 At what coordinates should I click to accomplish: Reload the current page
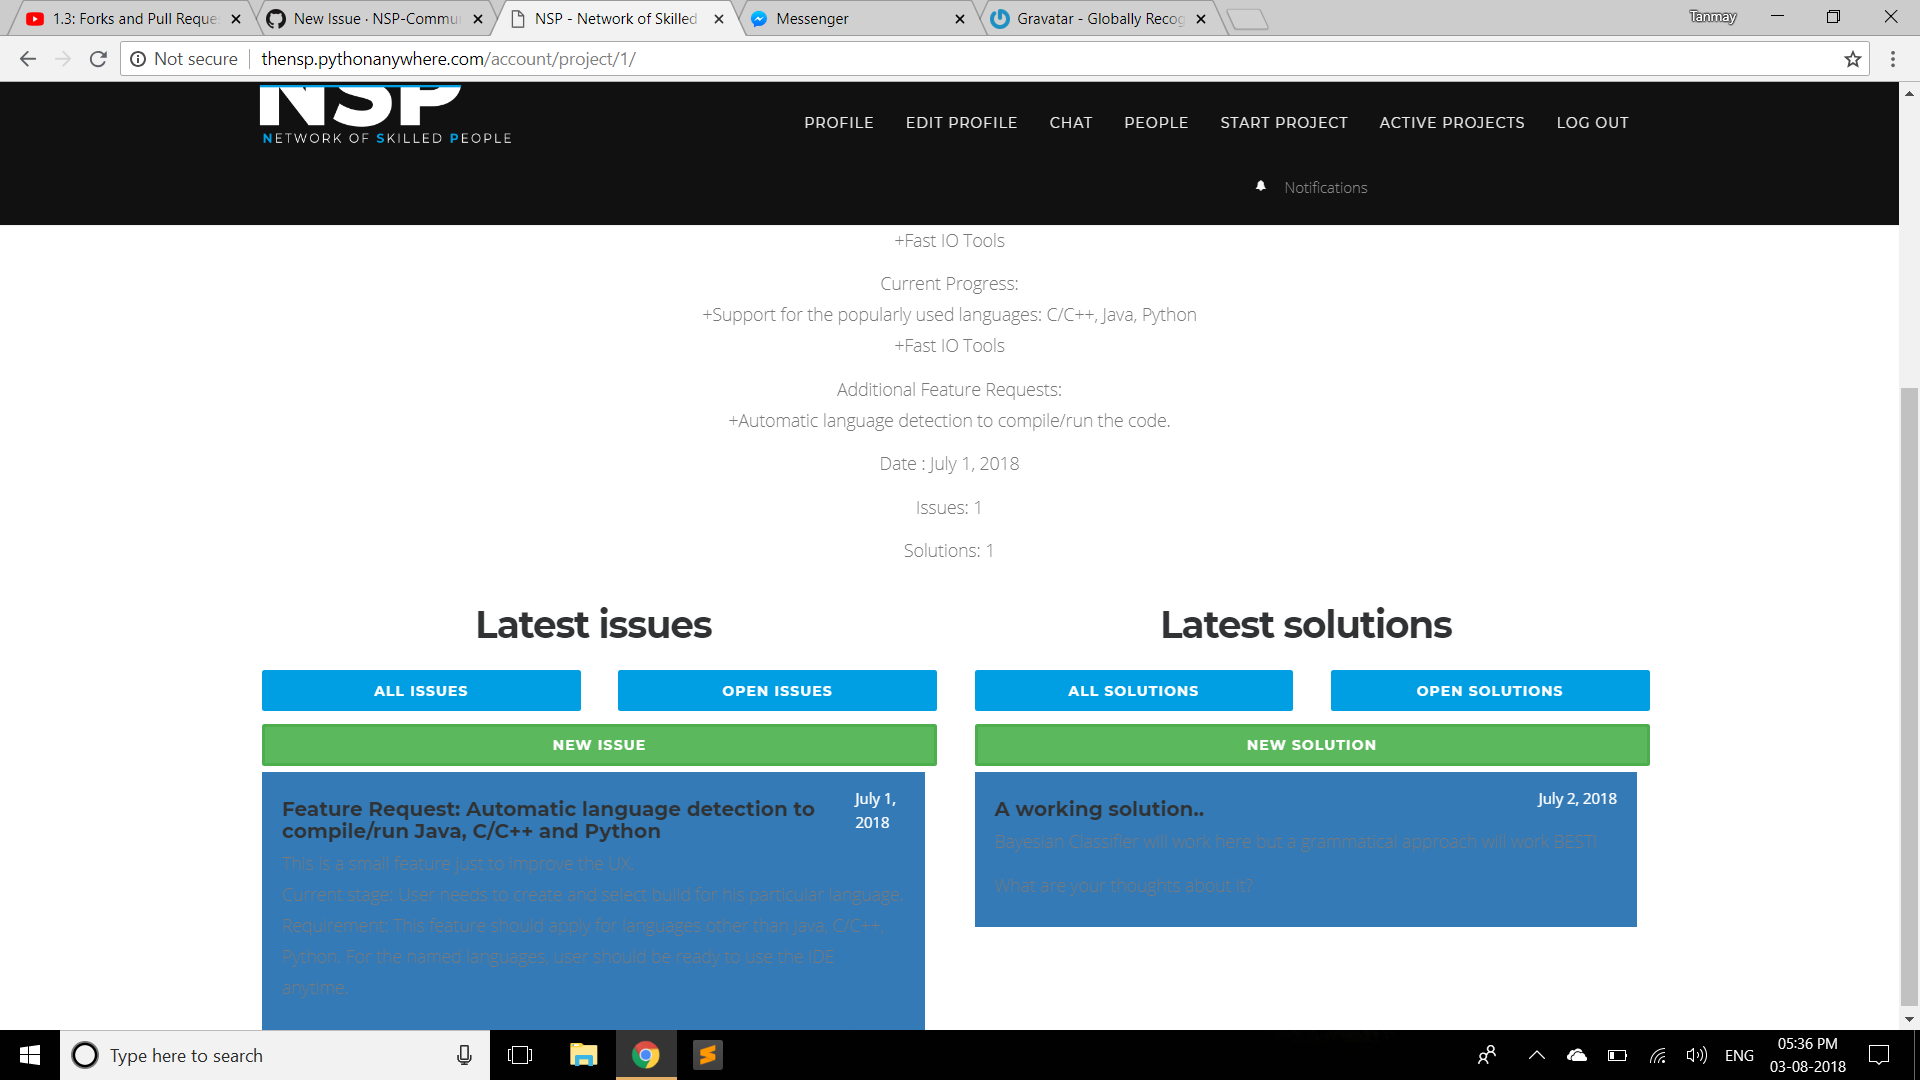tap(97, 59)
